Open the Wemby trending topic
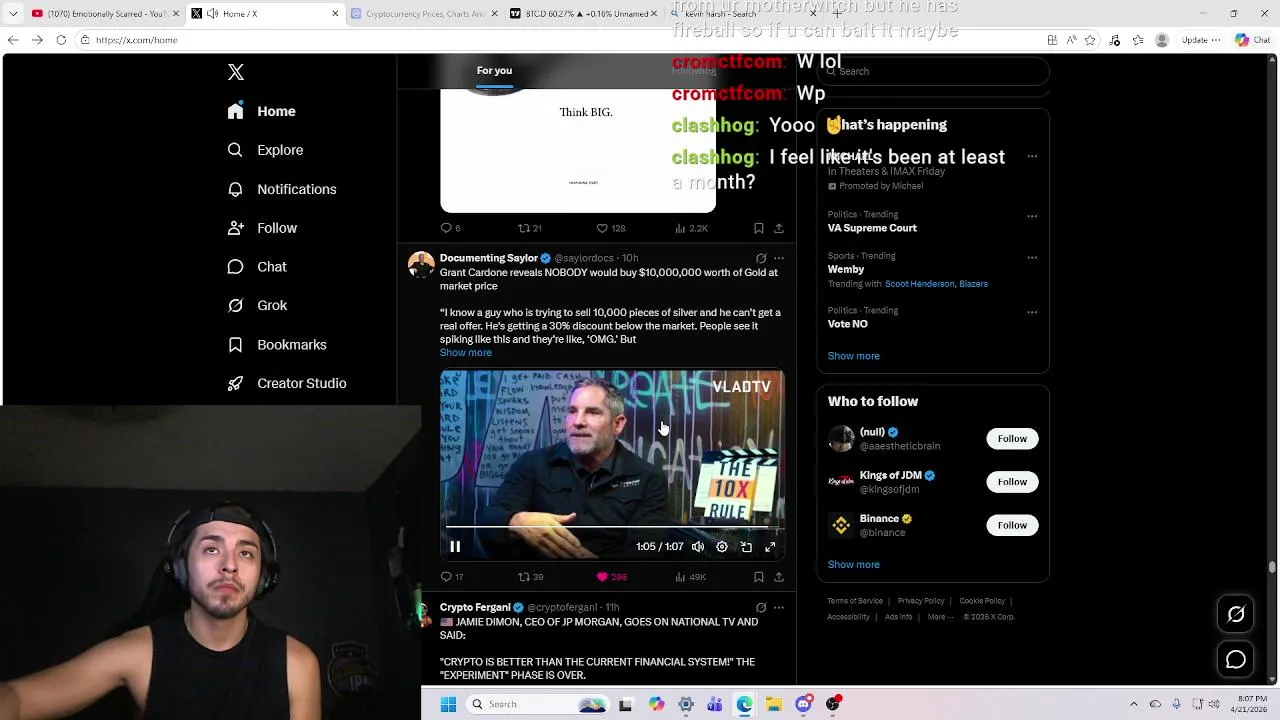Screen dimensions: 1280x720 pyautogui.click(x=845, y=269)
